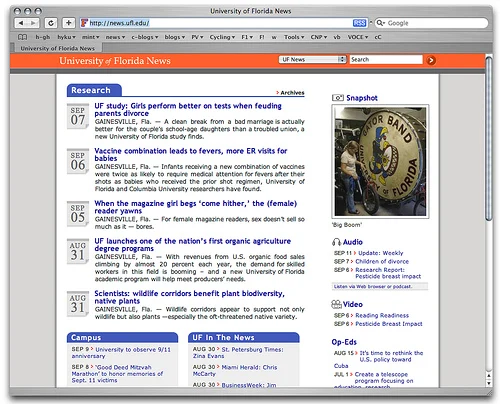
Task: Open the Good Deed Mitzvah Marathon link
Action: click(117, 374)
